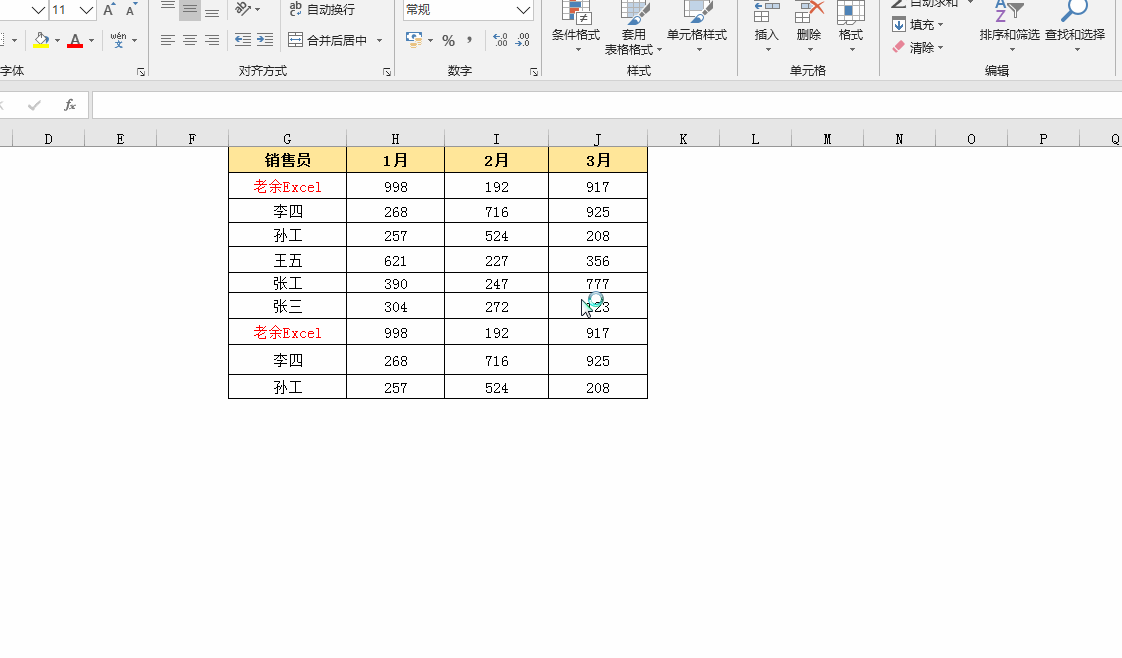This screenshot has width=1122, height=658.
Task: Toggle align text left
Action: [x=167, y=40]
